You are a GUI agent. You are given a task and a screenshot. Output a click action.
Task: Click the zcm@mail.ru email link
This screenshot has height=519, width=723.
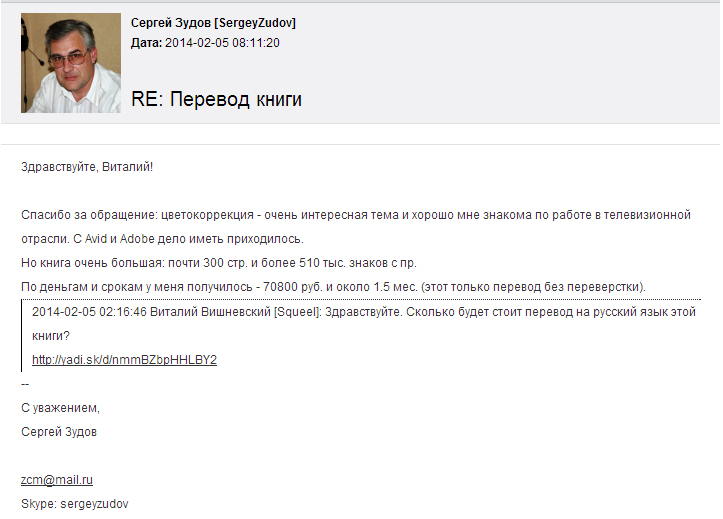pos(57,480)
